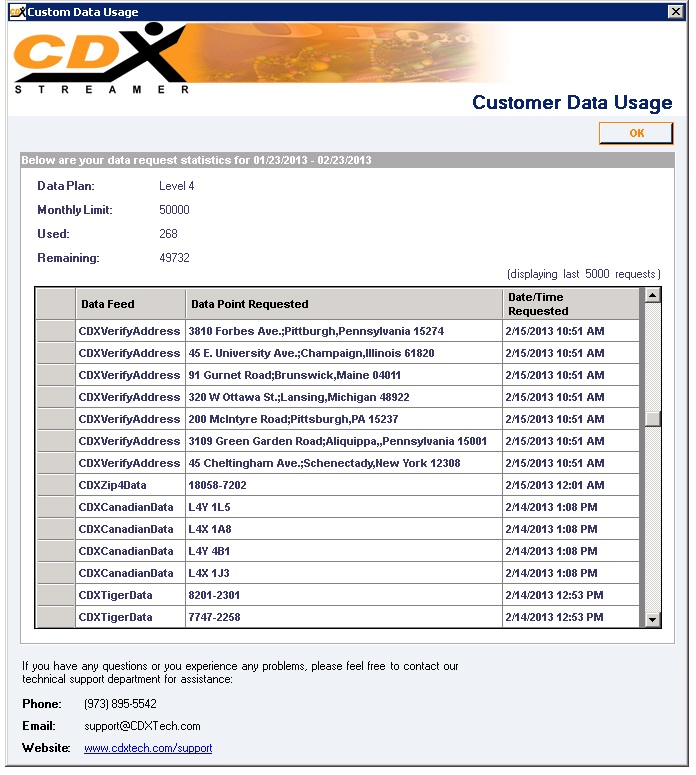This screenshot has width=696, height=775.
Task: Select the L4Y 1L5 postal code cell
Action: (344, 507)
